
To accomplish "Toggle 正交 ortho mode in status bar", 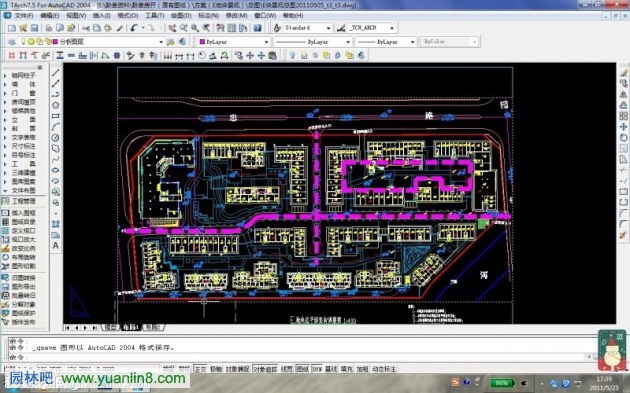I will (200, 368).
